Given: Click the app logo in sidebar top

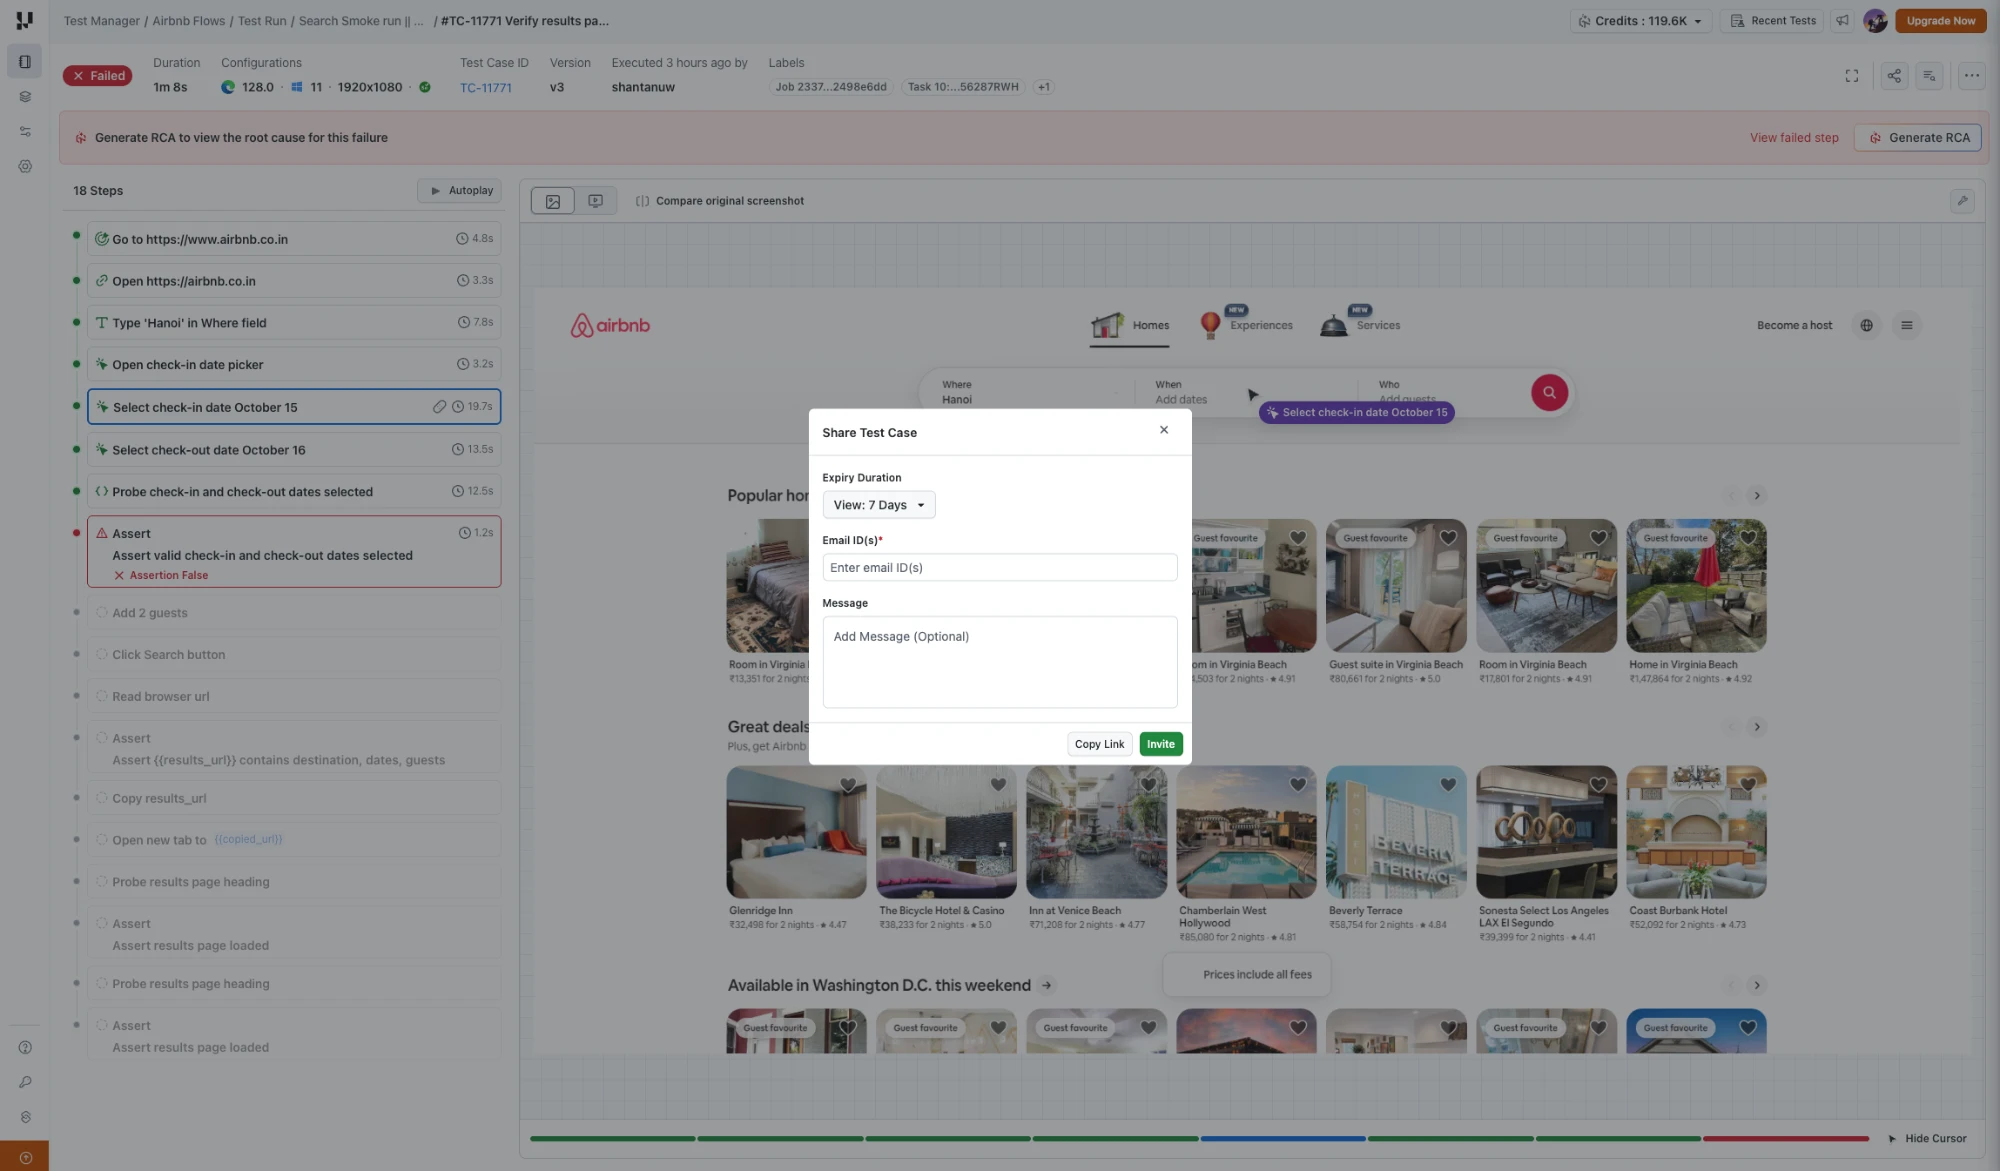Looking at the screenshot, I should coord(25,20).
